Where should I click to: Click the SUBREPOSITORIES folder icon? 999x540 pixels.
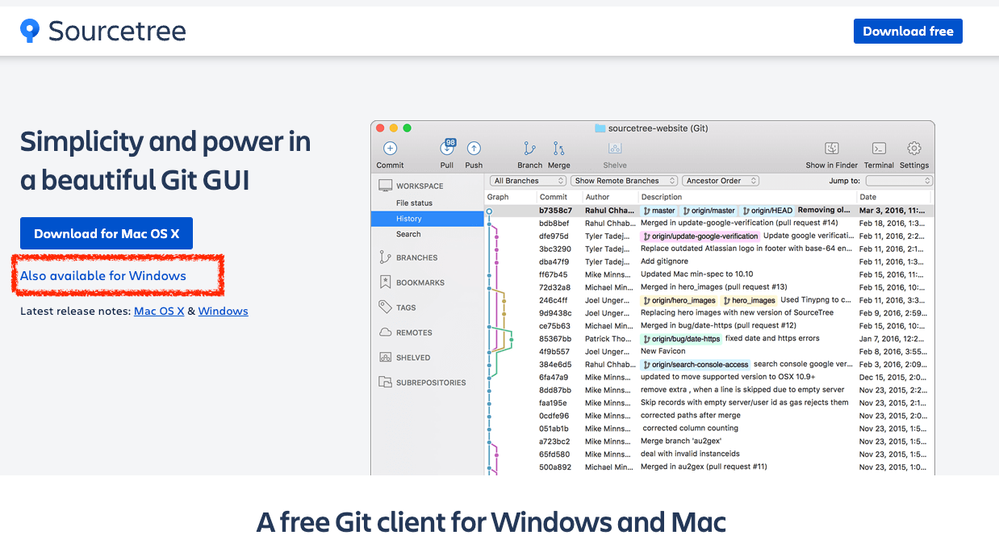coord(385,382)
